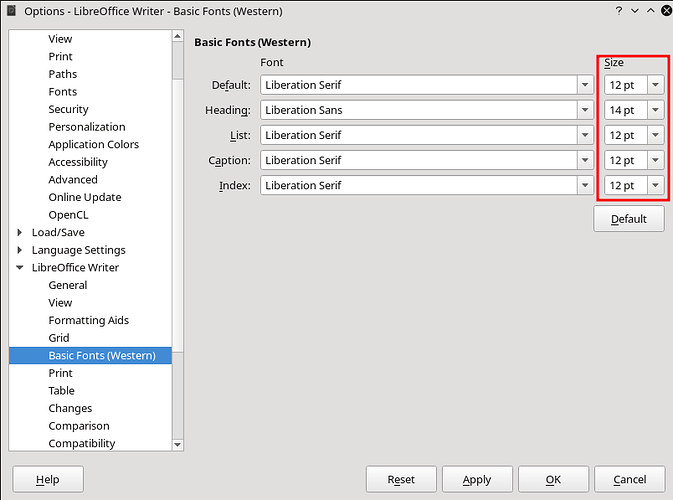Select the top Print tree item
This screenshot has height=500, width=673.
pos(61,56)
